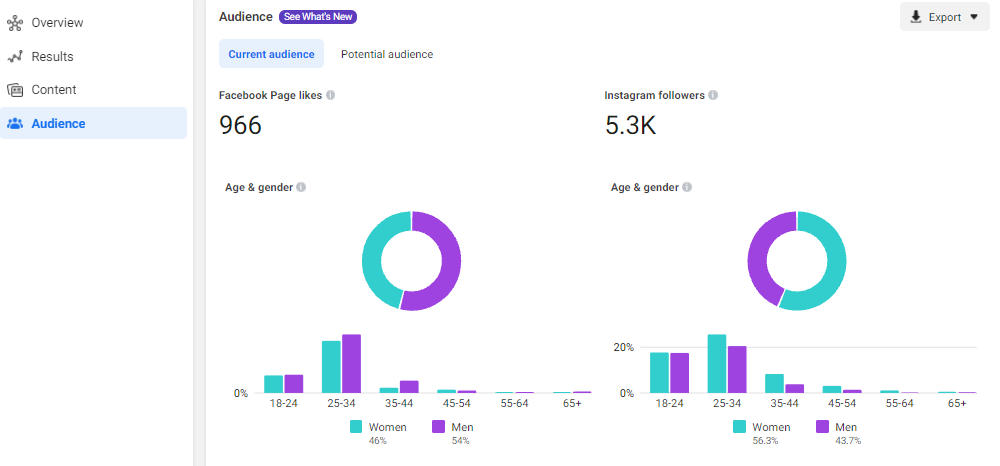Select the Current audience tab

coord(271,54)
